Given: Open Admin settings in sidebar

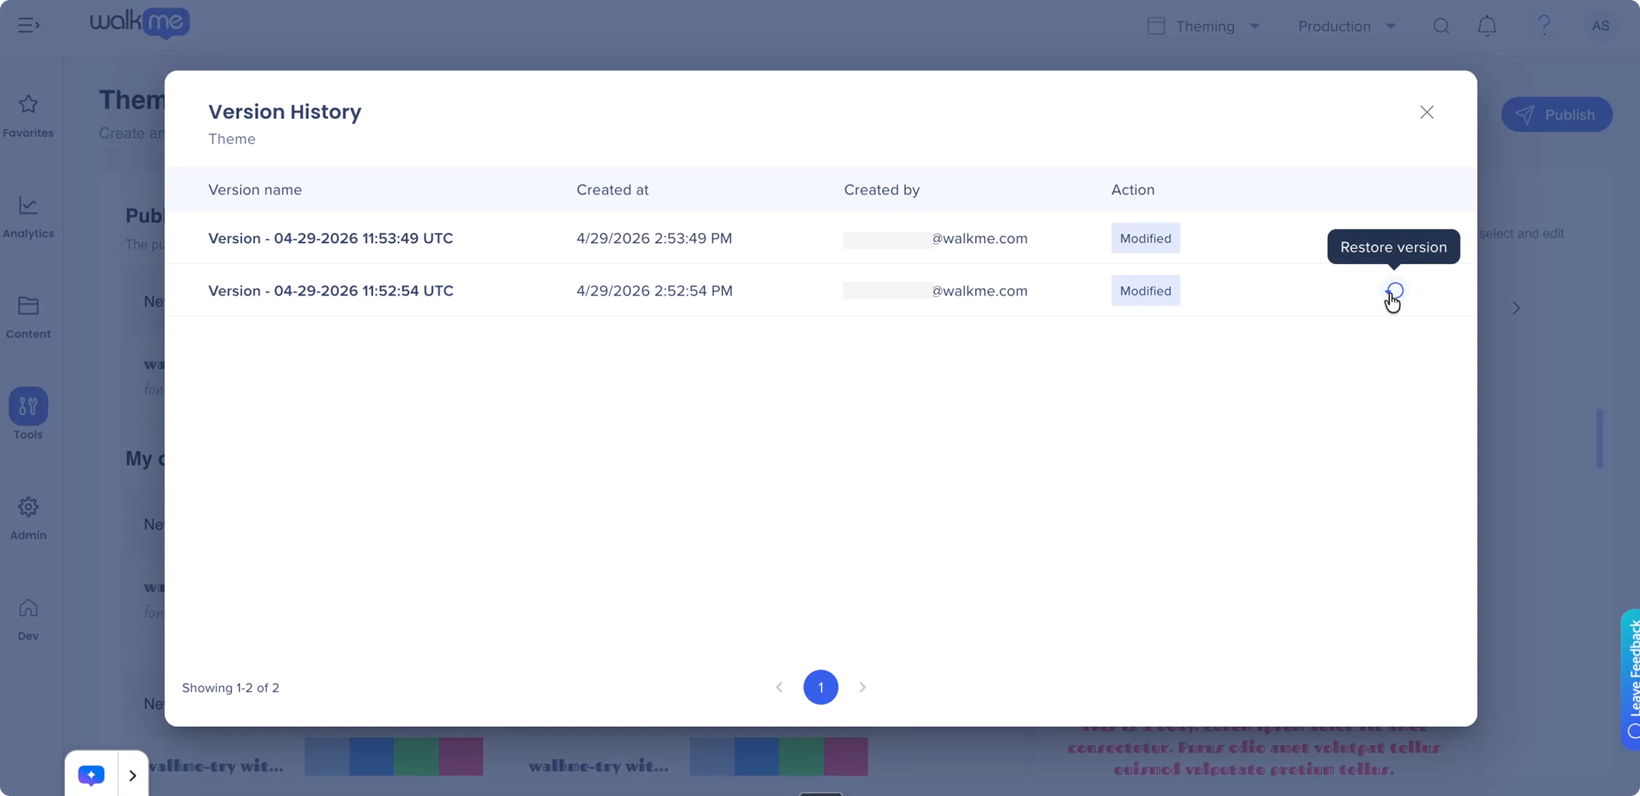Looking at the screenshot, I should tap(28, 517).
